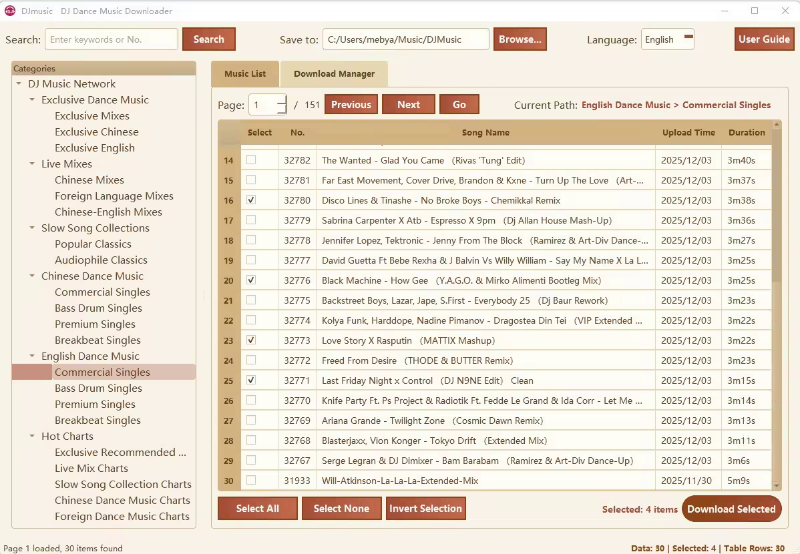The image size is (800, 554).
Task: Tick the checkbox for The Wanted - Glad You Came
Action: click(251, 160)
